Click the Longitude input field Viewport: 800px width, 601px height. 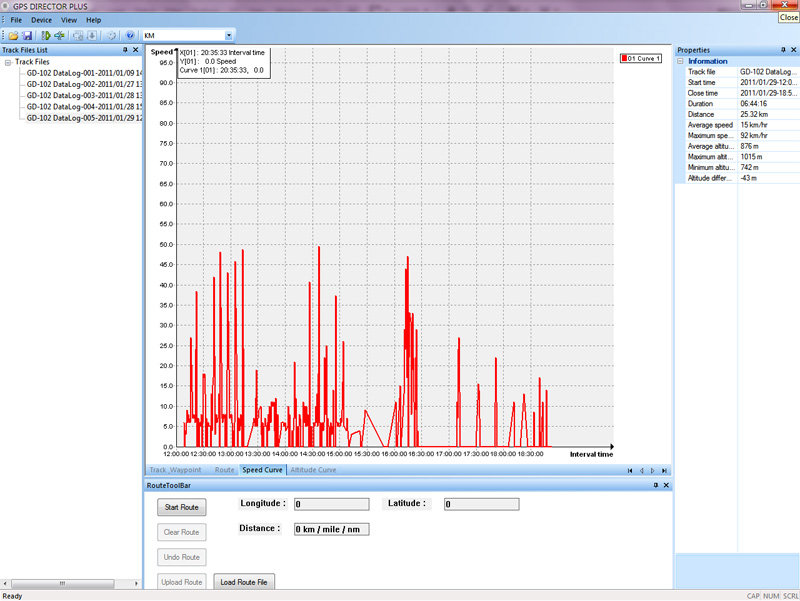[332, 504]
